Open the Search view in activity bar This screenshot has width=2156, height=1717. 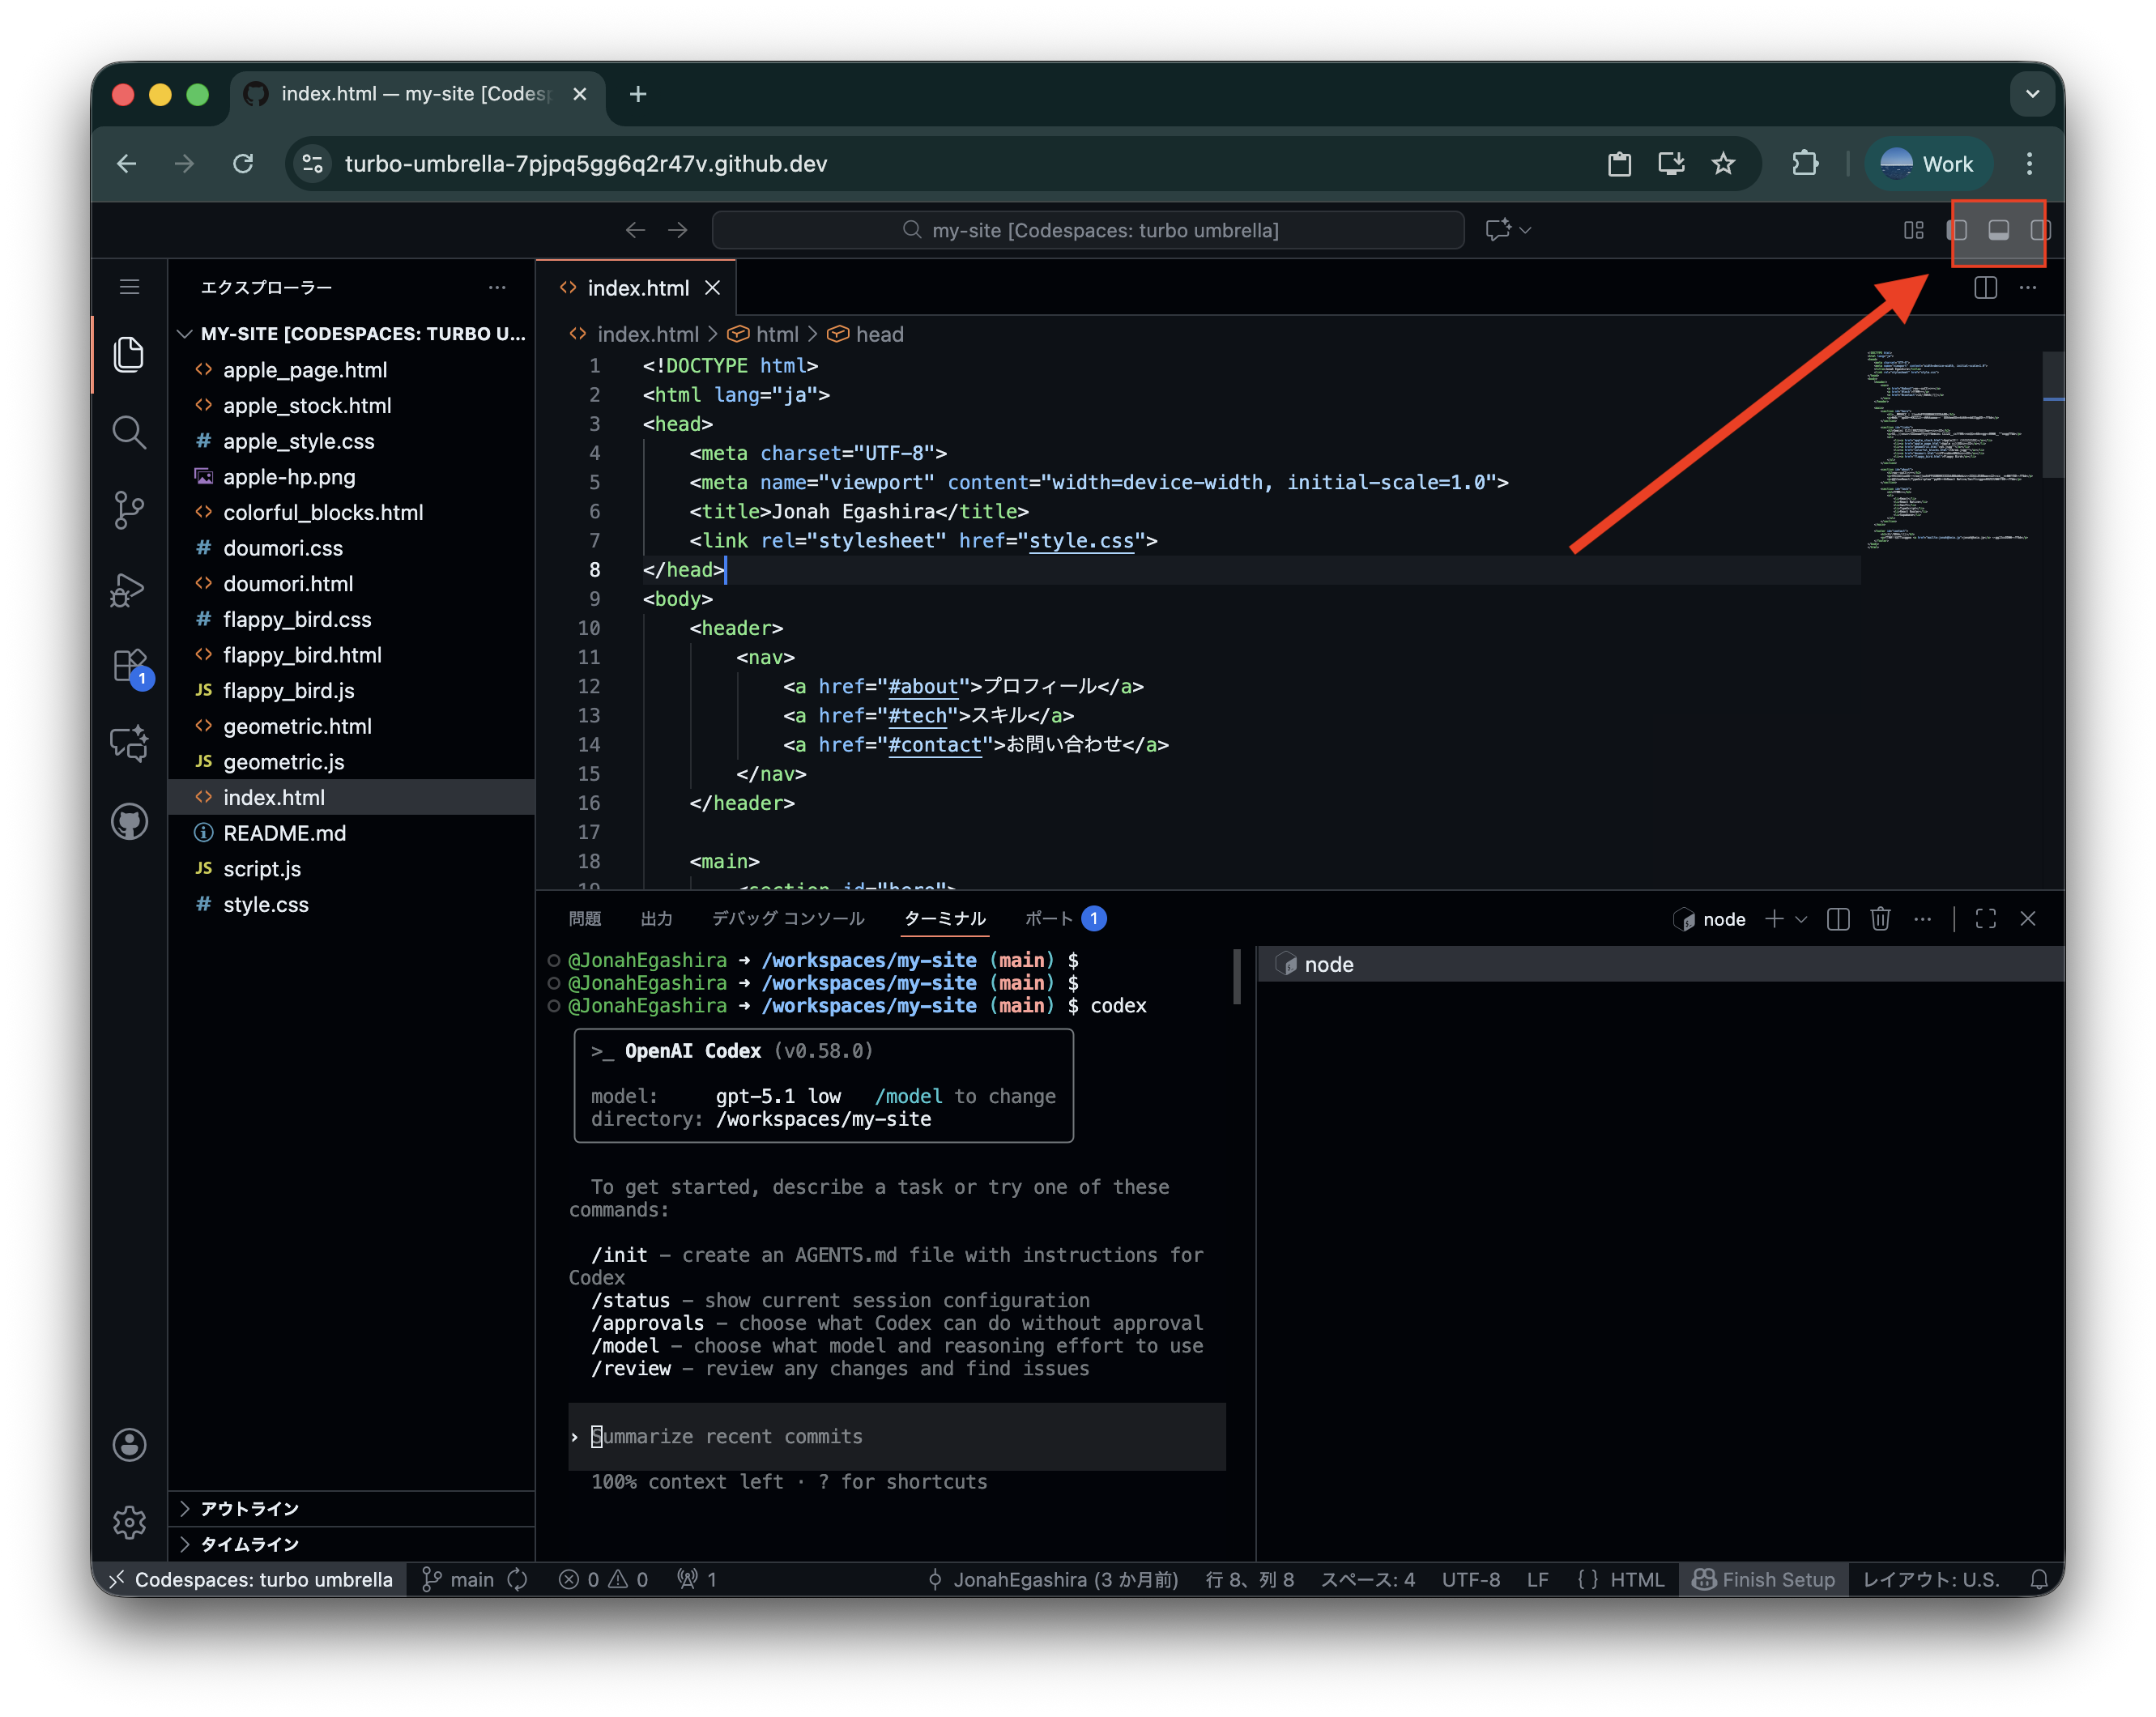(129, 432)
